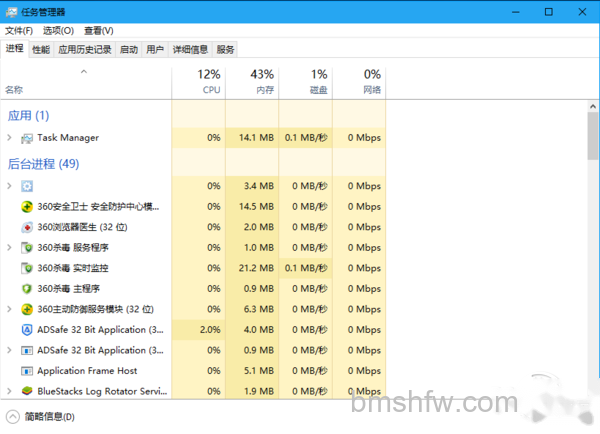
Task: Sort processes by the 内存 column header
Action: coord(252,82)
